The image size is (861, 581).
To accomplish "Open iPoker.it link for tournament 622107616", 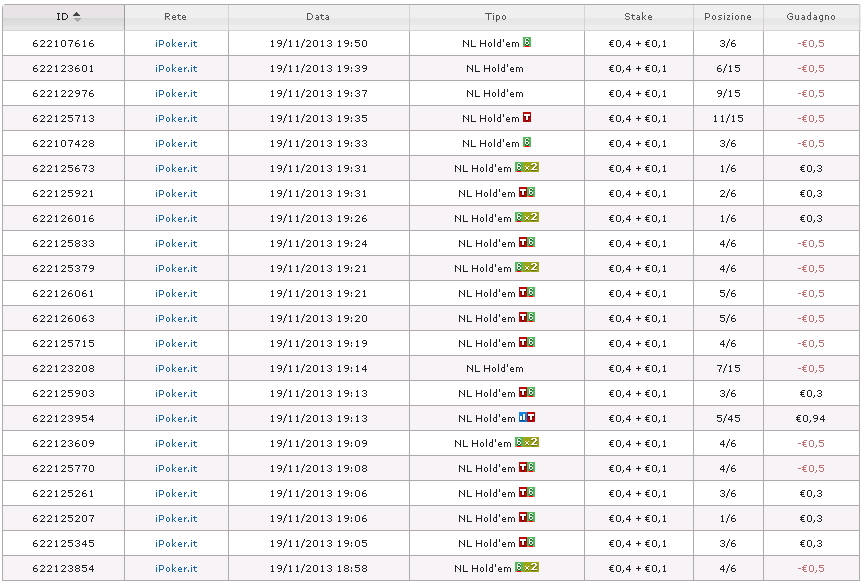I will (176, 43).
